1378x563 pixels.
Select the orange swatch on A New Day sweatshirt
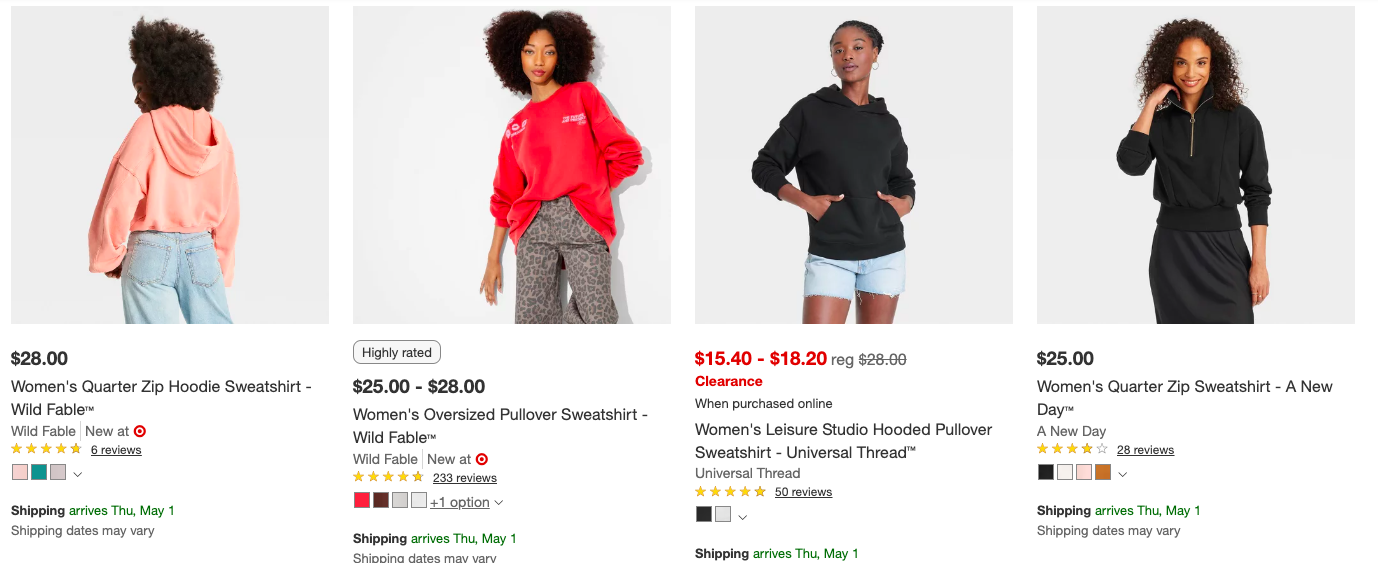tap(1103, 472)
